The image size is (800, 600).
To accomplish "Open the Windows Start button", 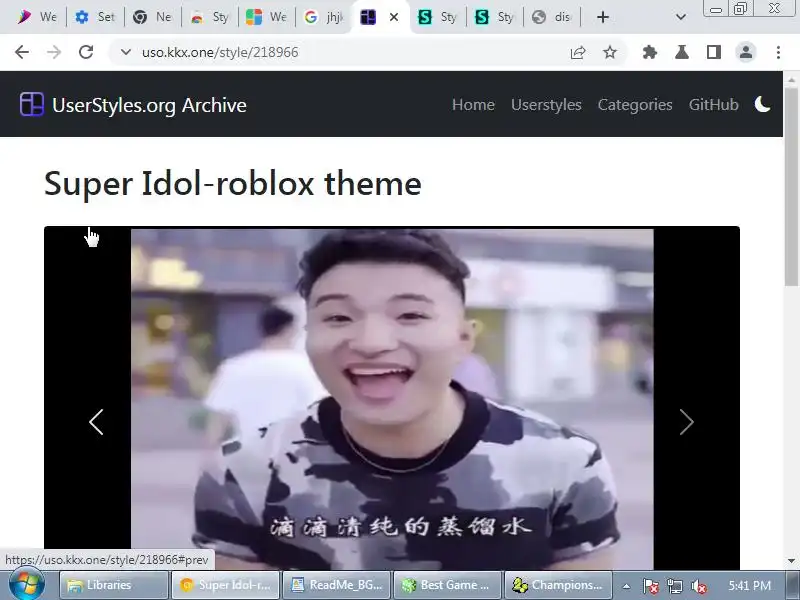I will [26, 584].
